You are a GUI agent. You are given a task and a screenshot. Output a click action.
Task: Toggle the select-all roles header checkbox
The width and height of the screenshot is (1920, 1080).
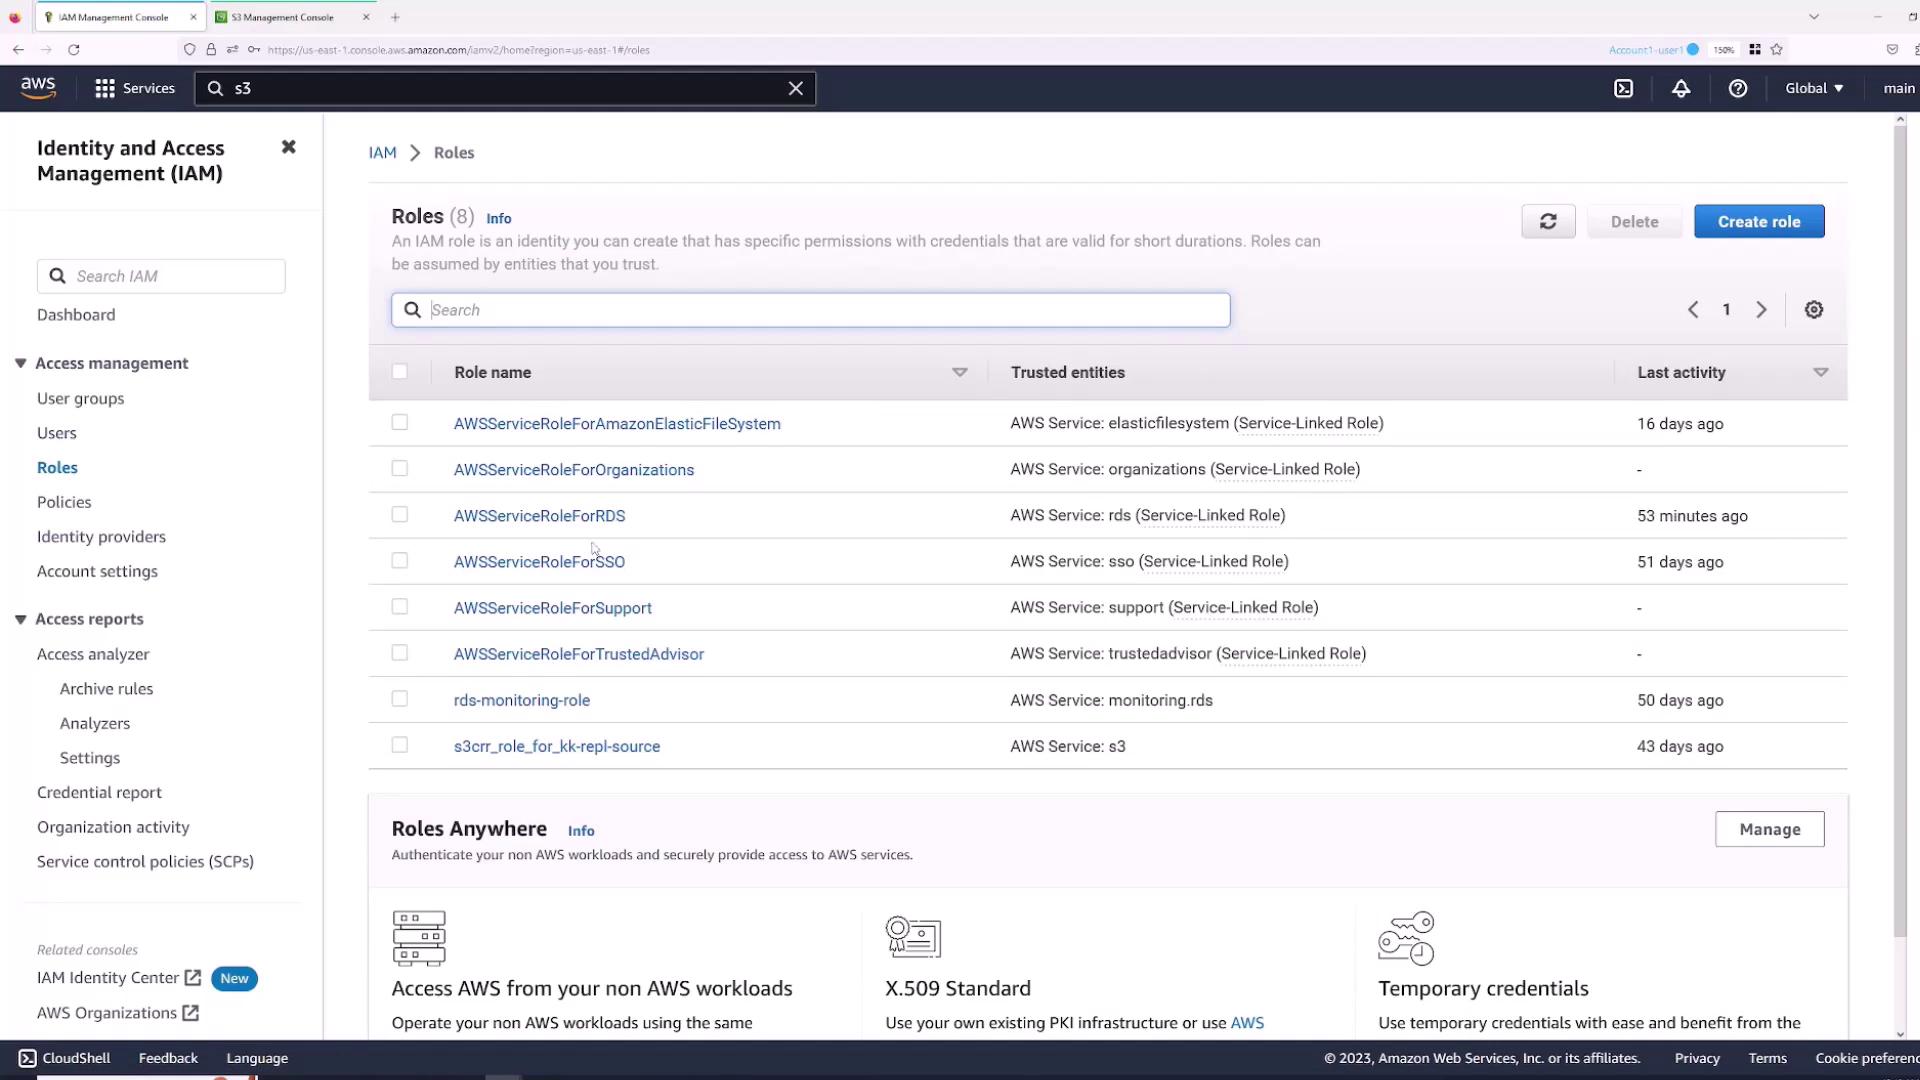pyautogui.click(x=400, y=371)
